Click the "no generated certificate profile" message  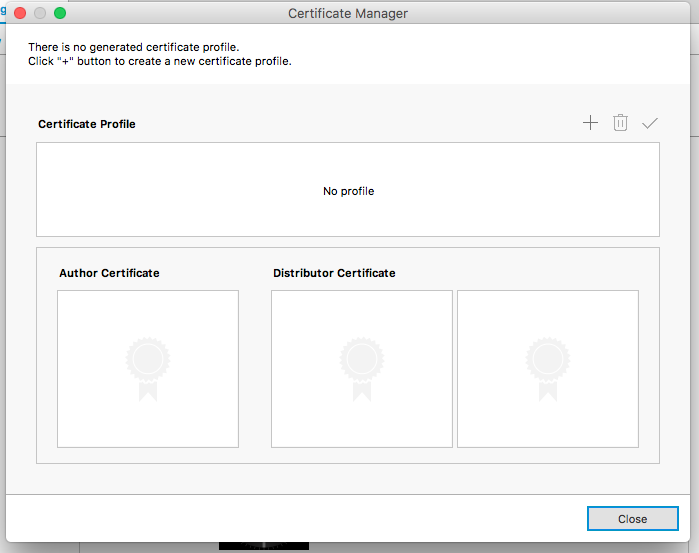[x=133, y=47]
